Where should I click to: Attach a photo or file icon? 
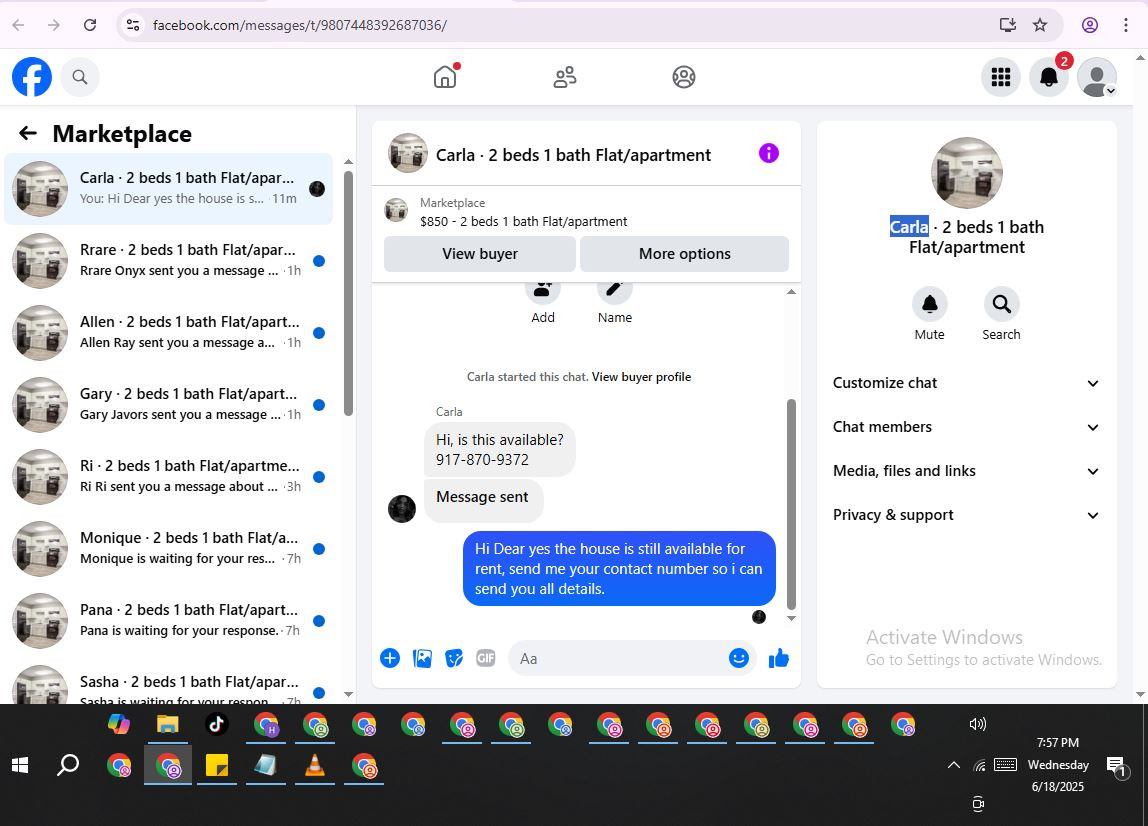[422, 658]
